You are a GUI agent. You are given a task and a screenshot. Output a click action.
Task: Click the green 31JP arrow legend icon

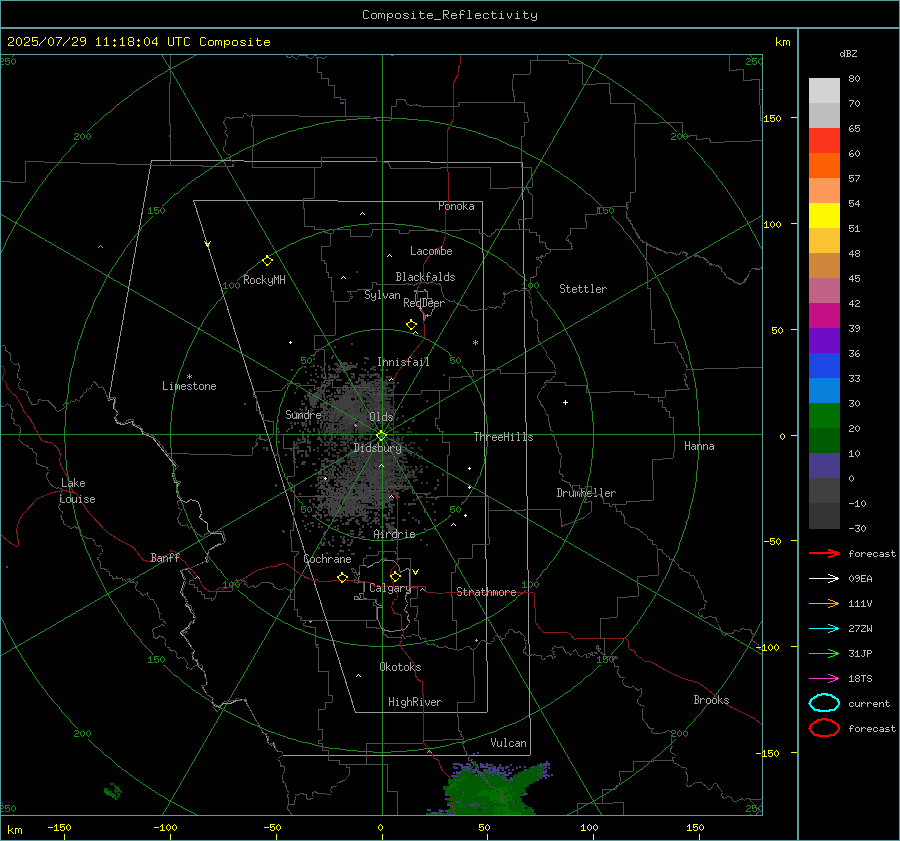824,653
